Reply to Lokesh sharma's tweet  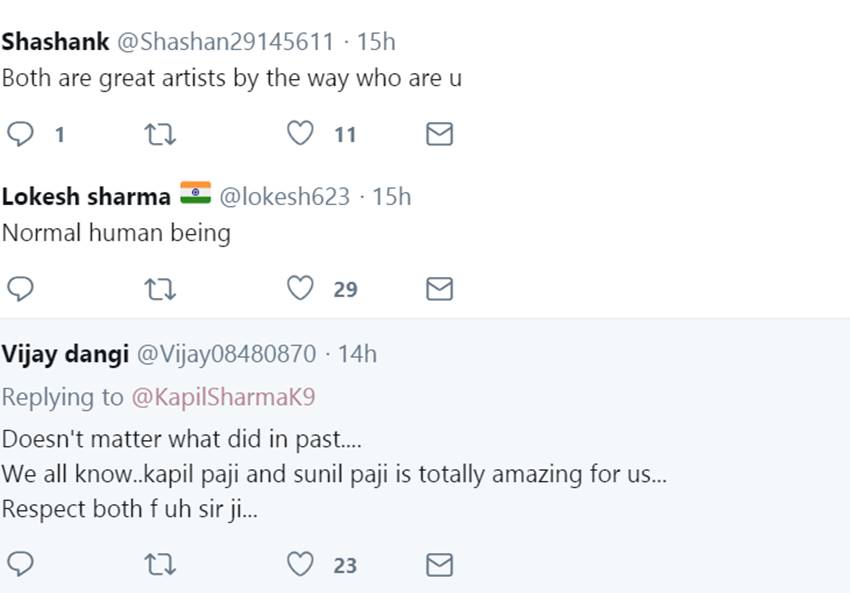click(21, 289)
